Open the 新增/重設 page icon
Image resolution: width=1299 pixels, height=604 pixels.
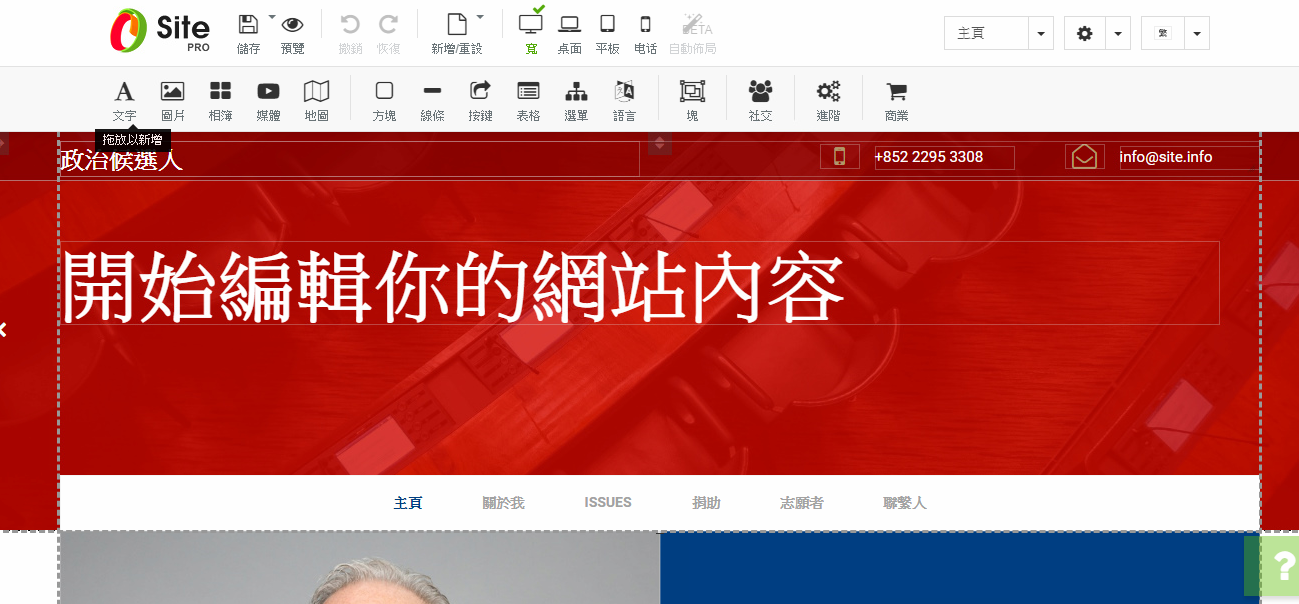pos(456,25)
